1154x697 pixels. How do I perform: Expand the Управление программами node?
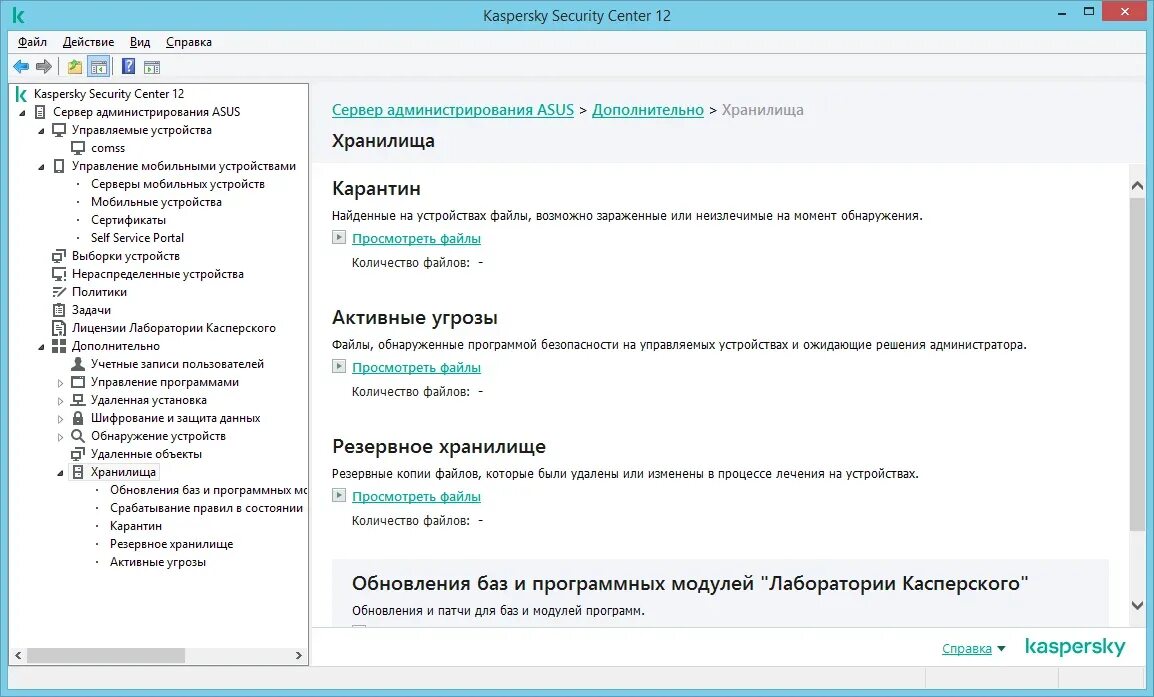click(60, 383)
